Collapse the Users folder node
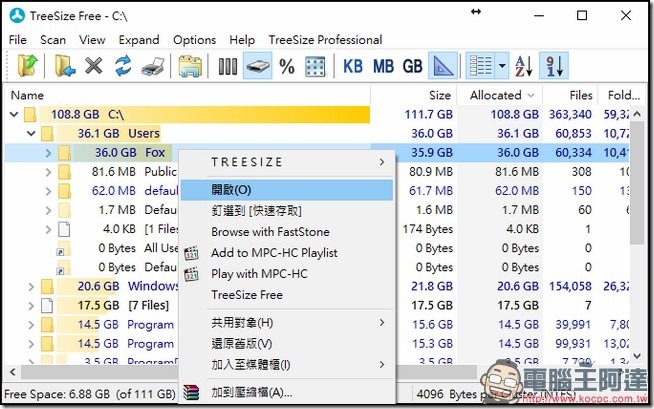Viewport: 654px width, 409px height. (31, 133)
